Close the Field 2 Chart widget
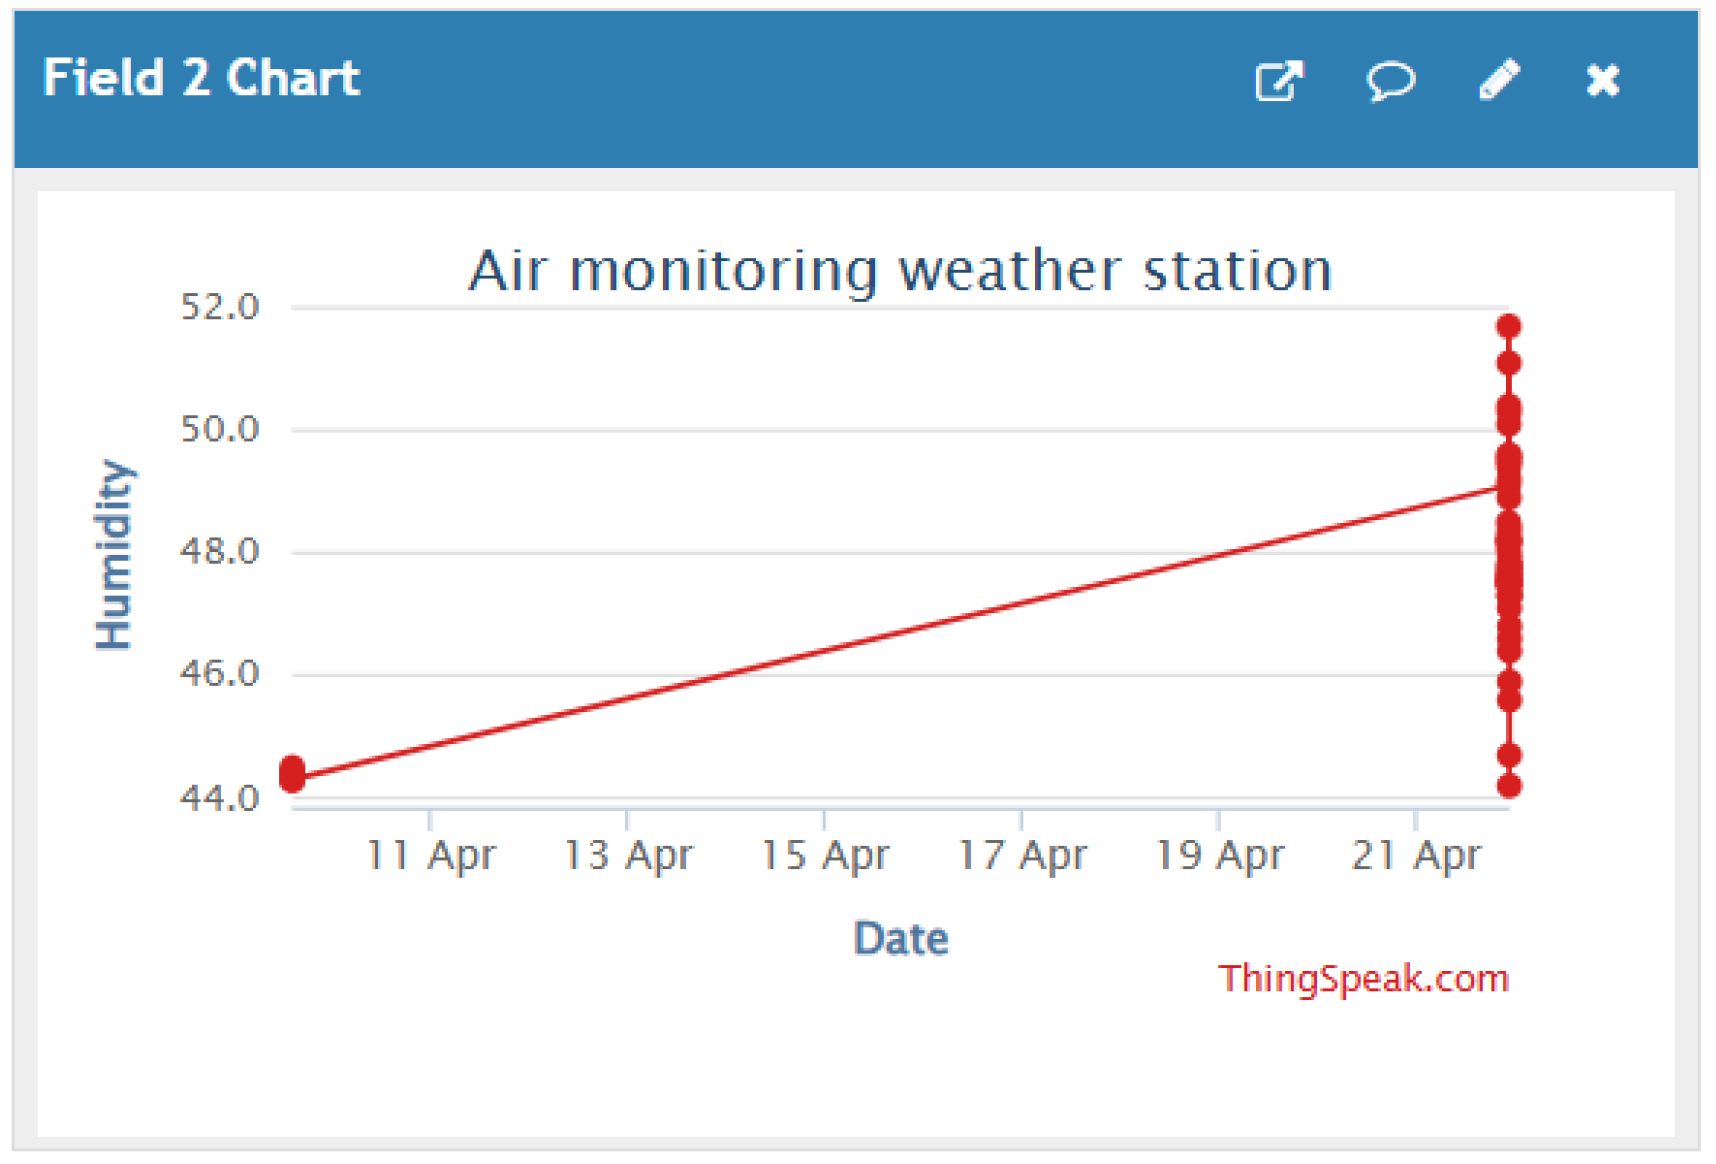 tap(1602, 80)
